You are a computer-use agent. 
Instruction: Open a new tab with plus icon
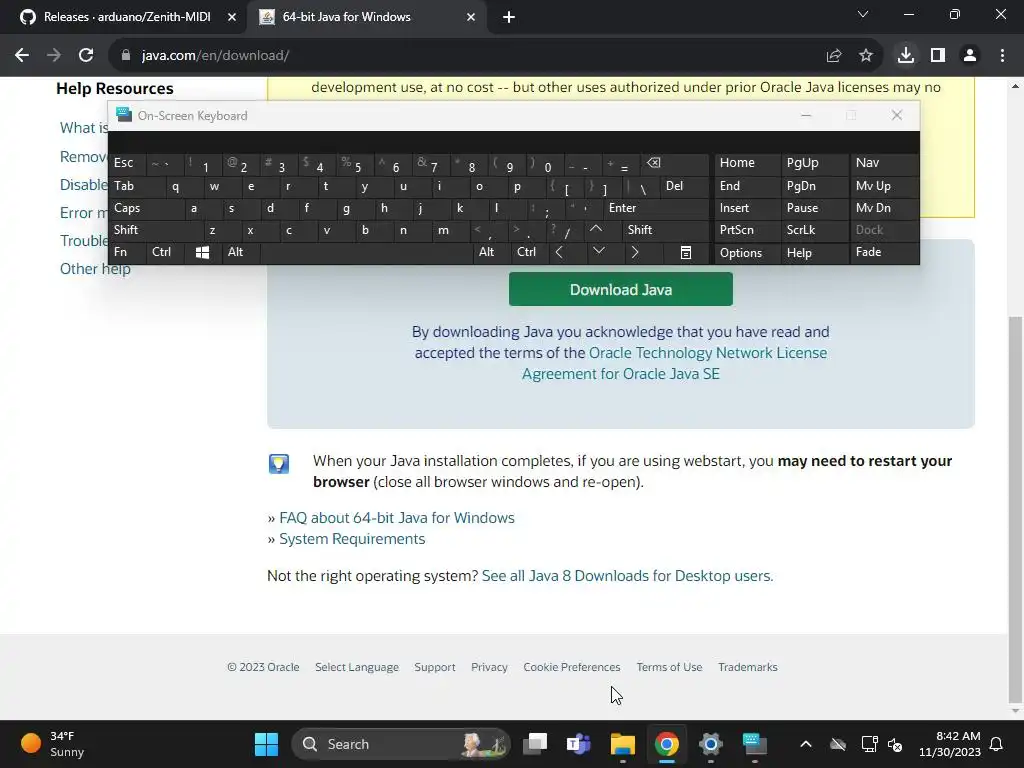(x=509, y=18)
